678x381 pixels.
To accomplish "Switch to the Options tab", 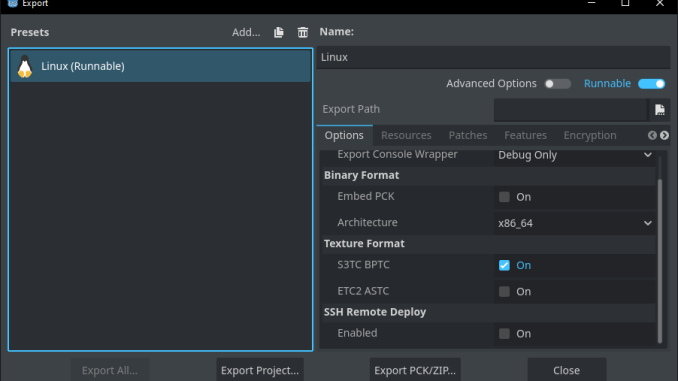I will pyautogui.click(x=344, y=135).
